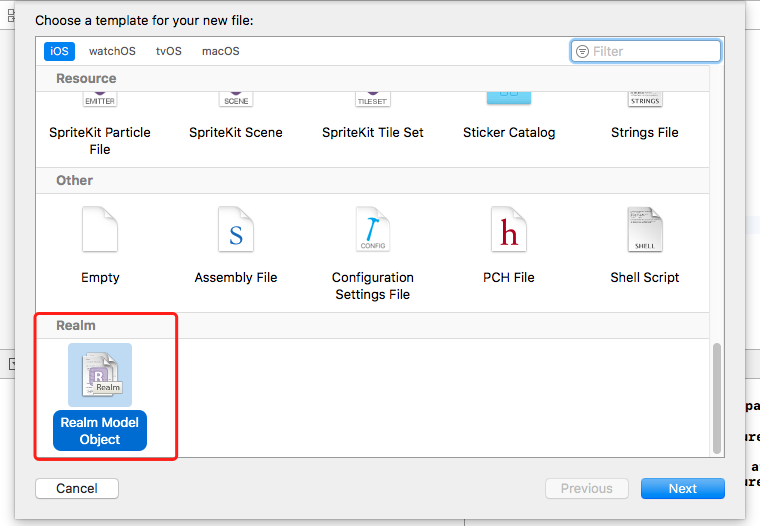This screenshot has height=526, width=760.
Task: Select the Sticker Catalog template icon
Action: pos(508,98)
